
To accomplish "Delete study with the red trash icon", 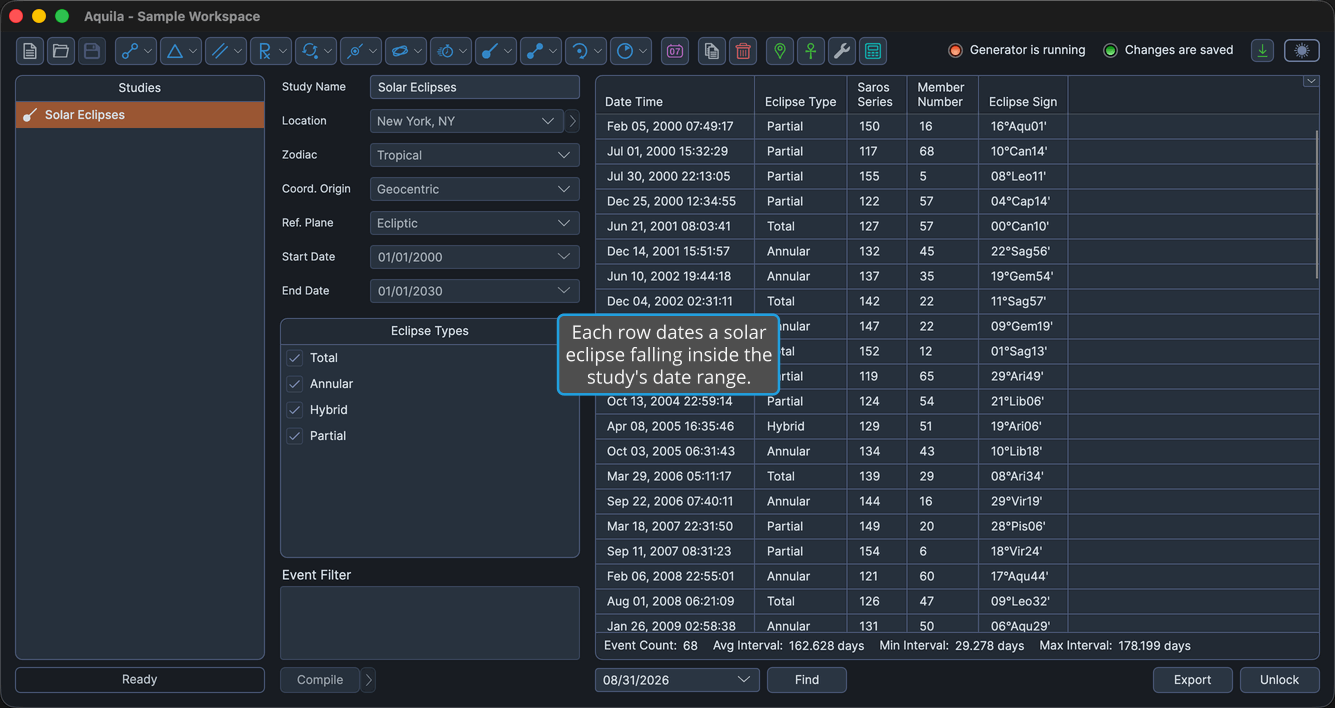I will pos(743,51).
